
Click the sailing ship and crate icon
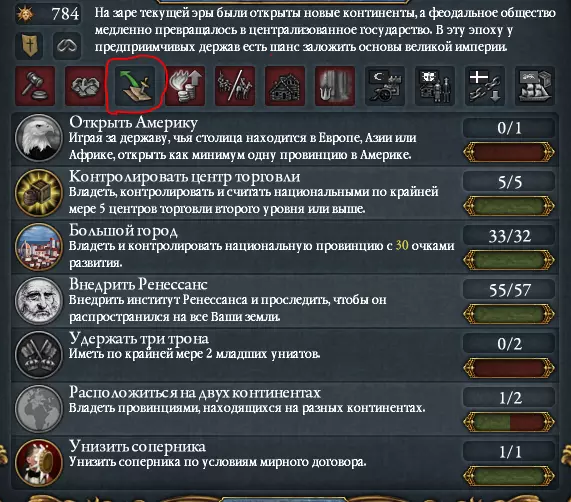point(535,86)
